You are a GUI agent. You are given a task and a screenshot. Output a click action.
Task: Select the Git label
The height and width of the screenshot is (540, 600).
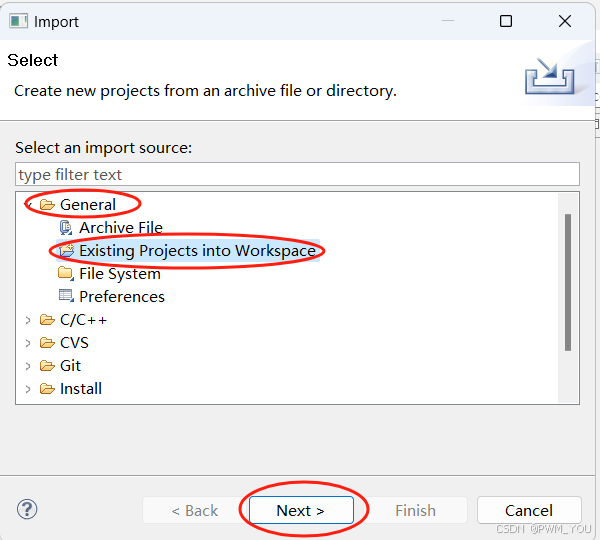(70, 366)
